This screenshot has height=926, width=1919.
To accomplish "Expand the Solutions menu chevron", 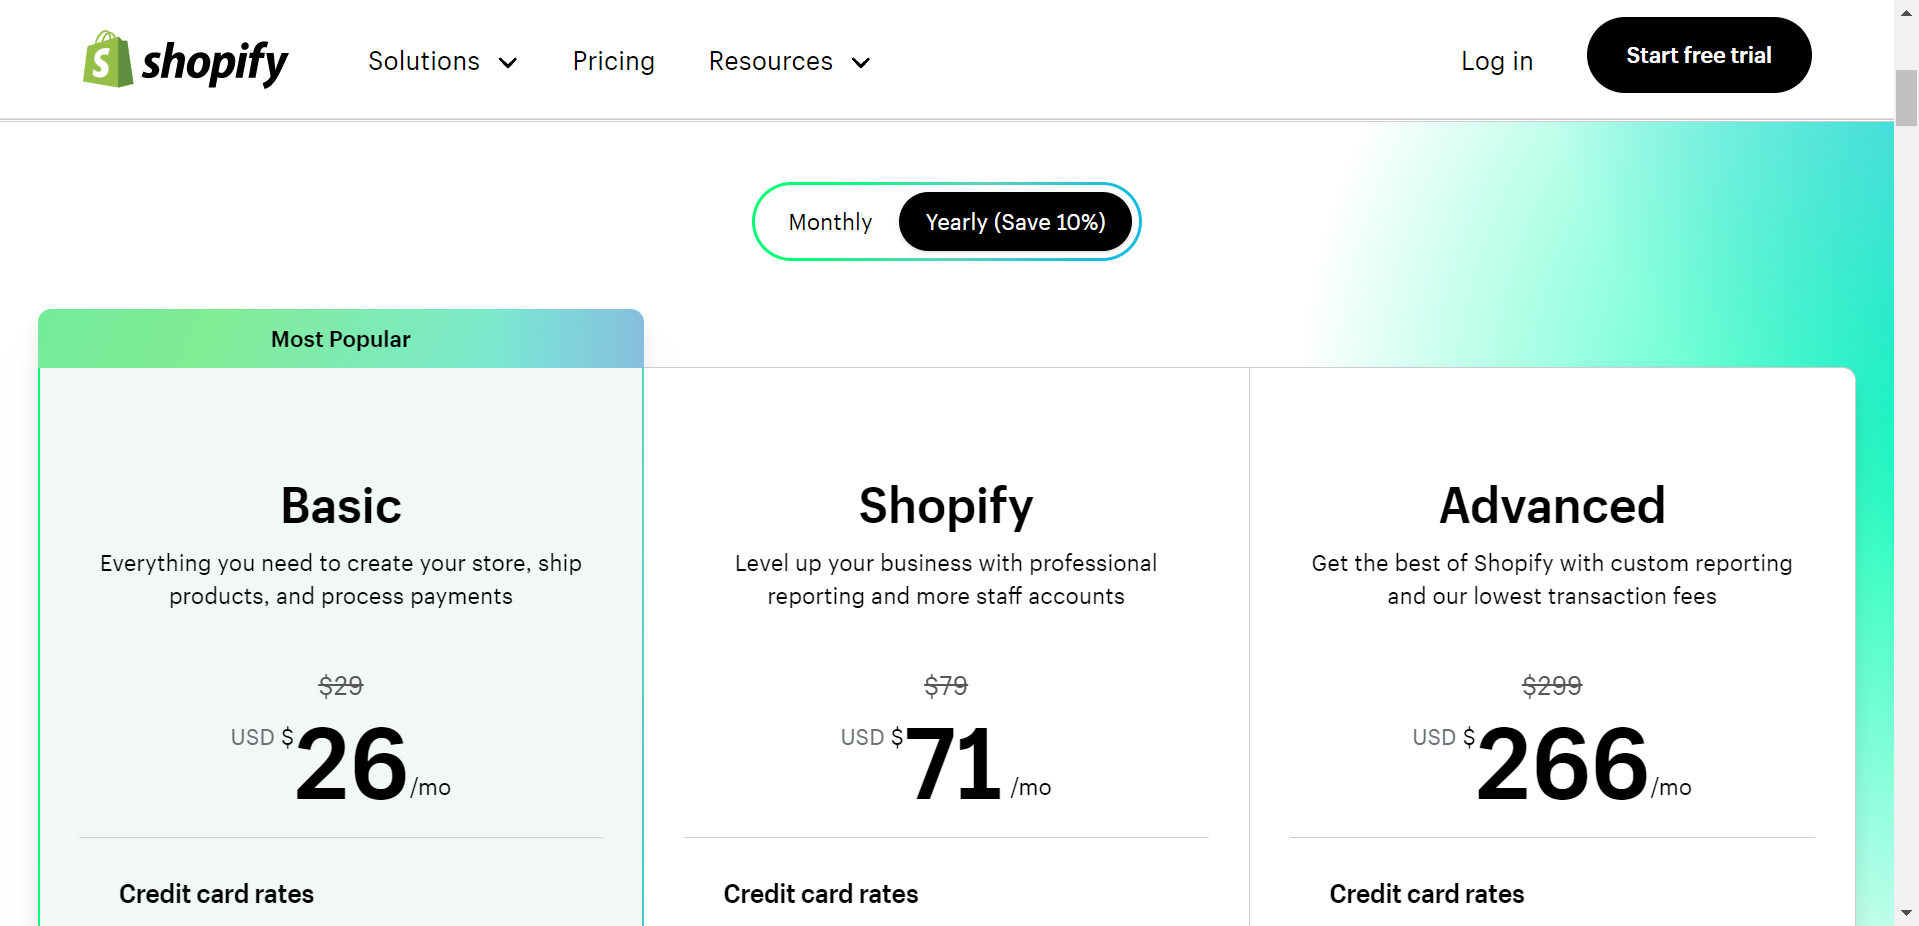I will click(x=508, y=63).
